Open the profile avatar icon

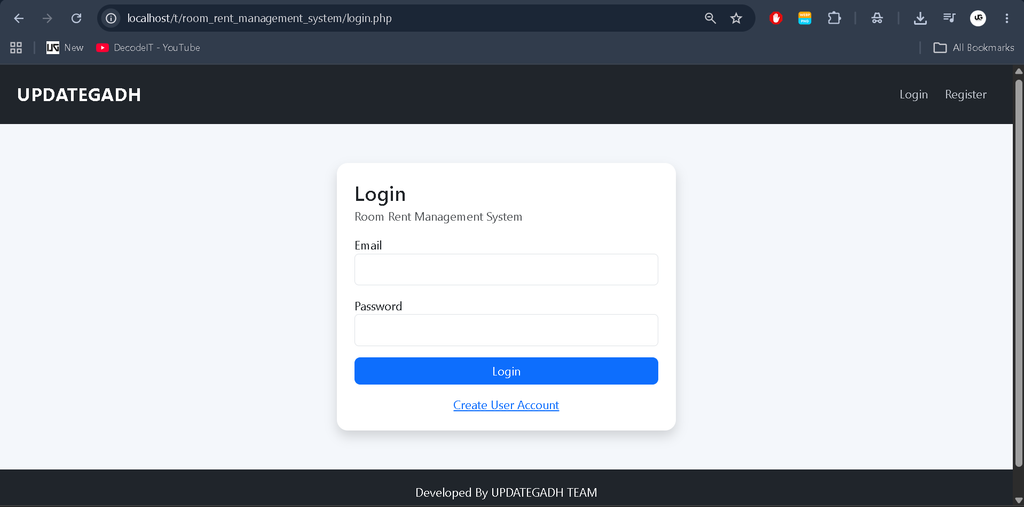pos(978,18)
